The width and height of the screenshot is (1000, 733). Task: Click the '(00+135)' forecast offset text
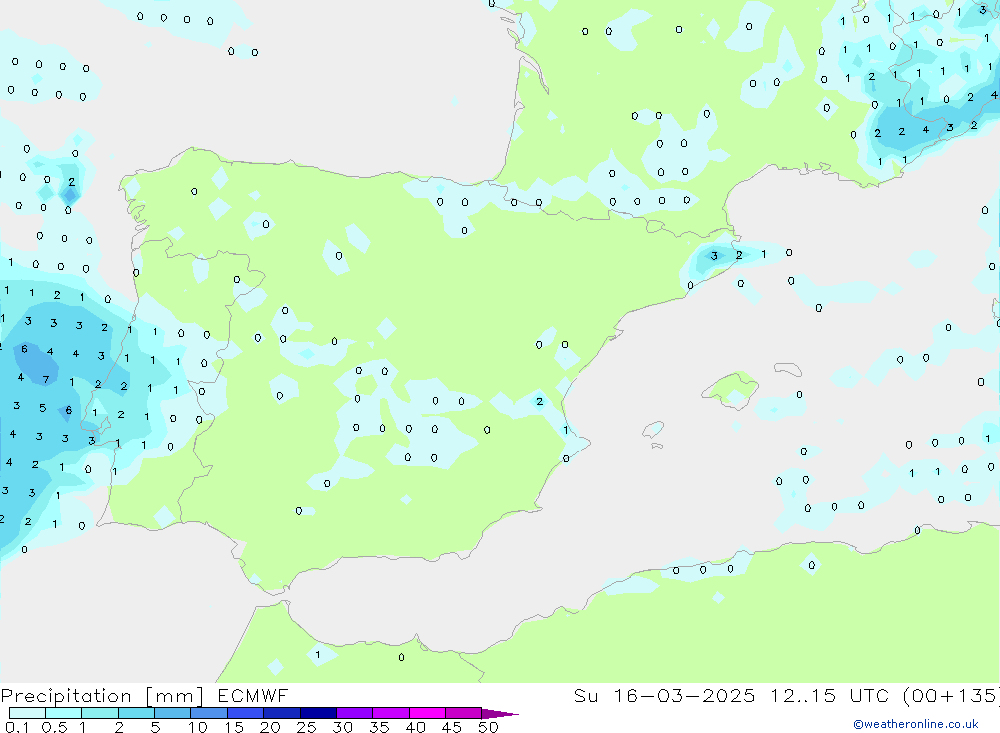[951, 695]
